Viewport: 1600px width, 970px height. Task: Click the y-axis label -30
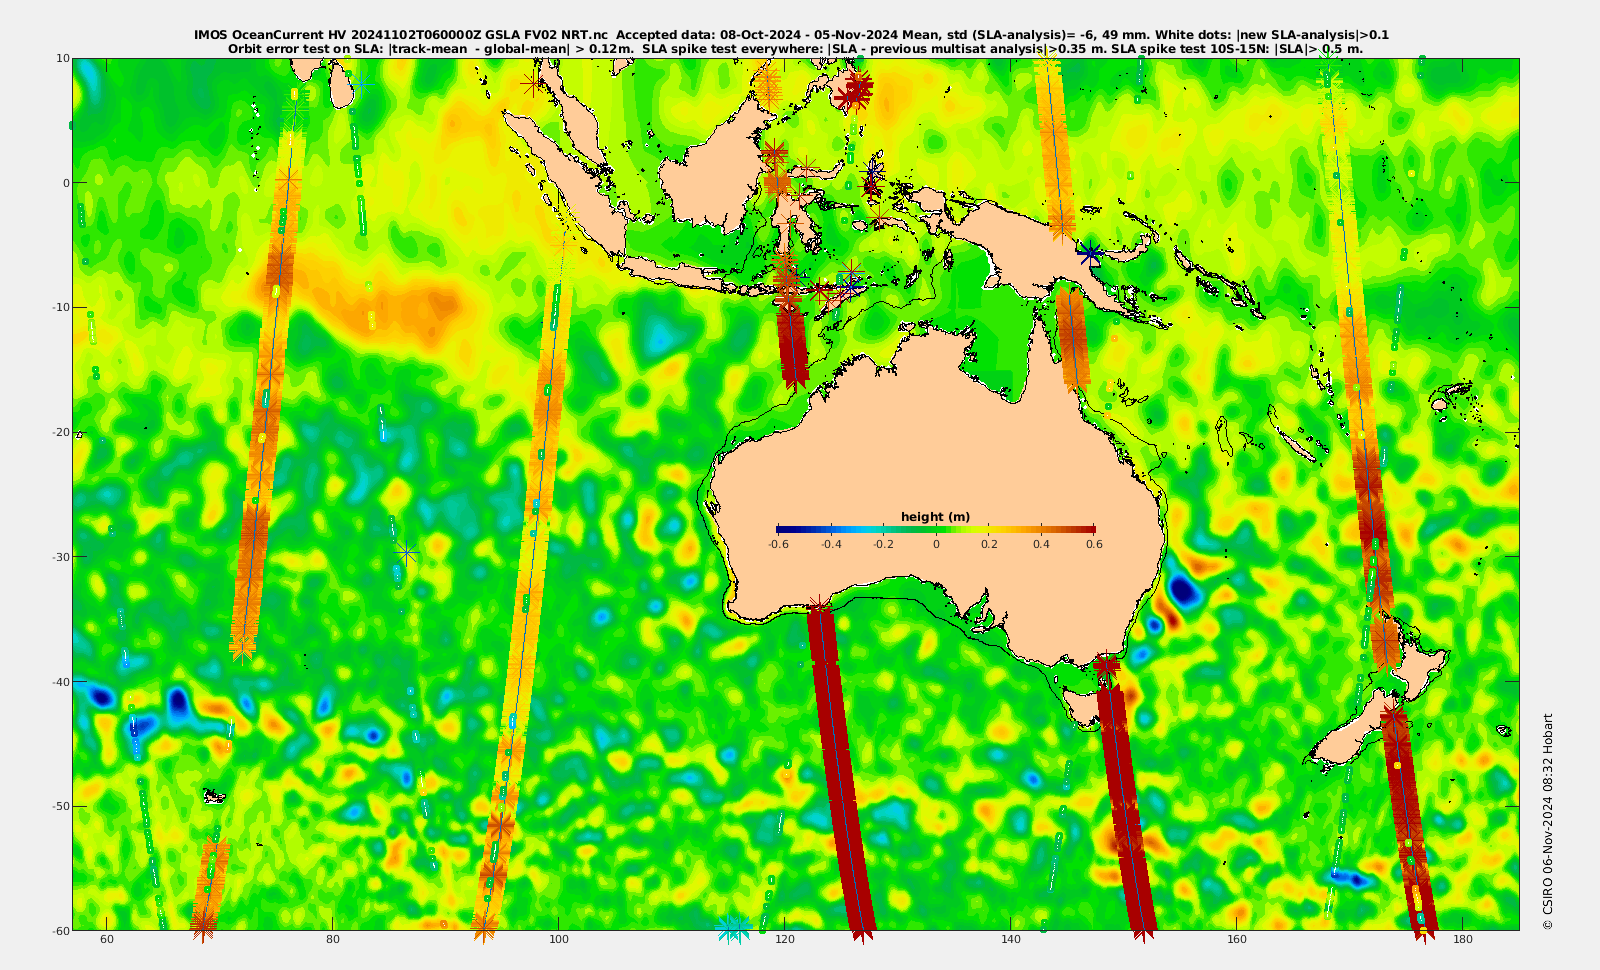click(x=60, y=557)
